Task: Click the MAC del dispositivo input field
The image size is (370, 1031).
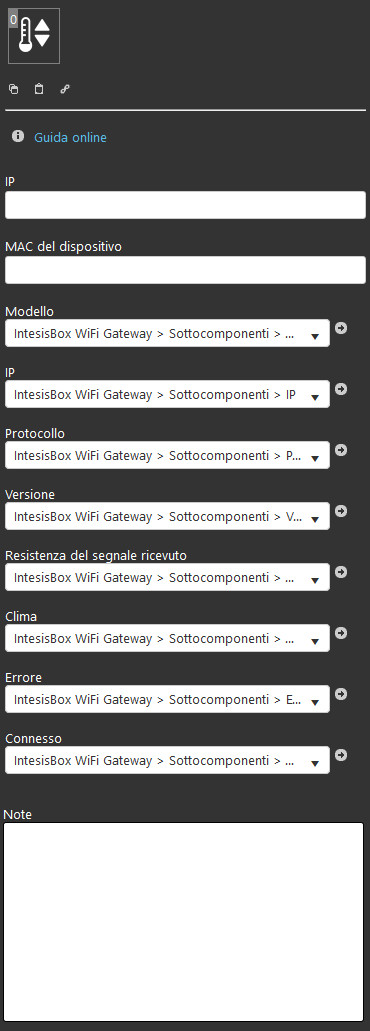Action: [x=185, y=270]
